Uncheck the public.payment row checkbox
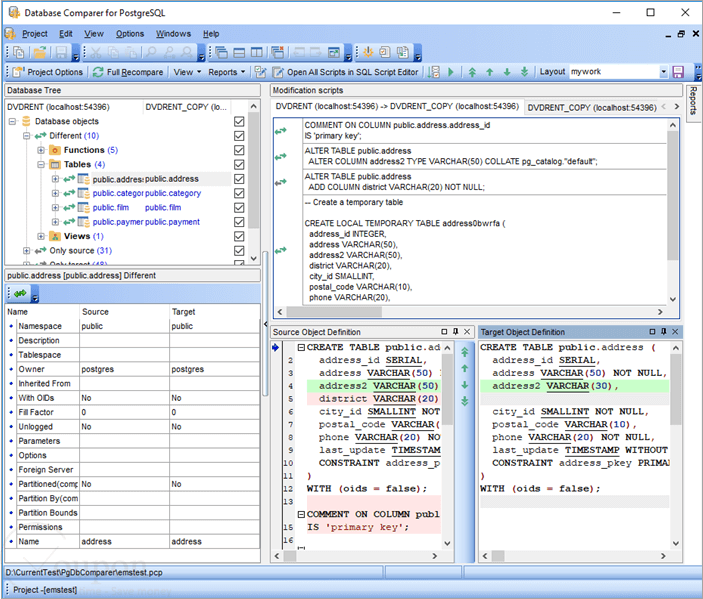 tap(239, 222)
